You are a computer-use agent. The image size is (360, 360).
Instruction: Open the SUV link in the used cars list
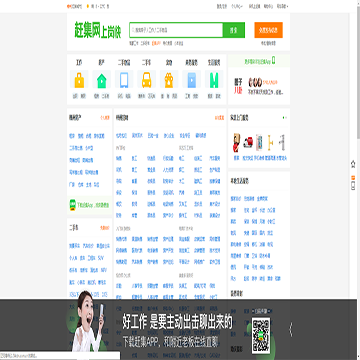[x=101, y=258]
